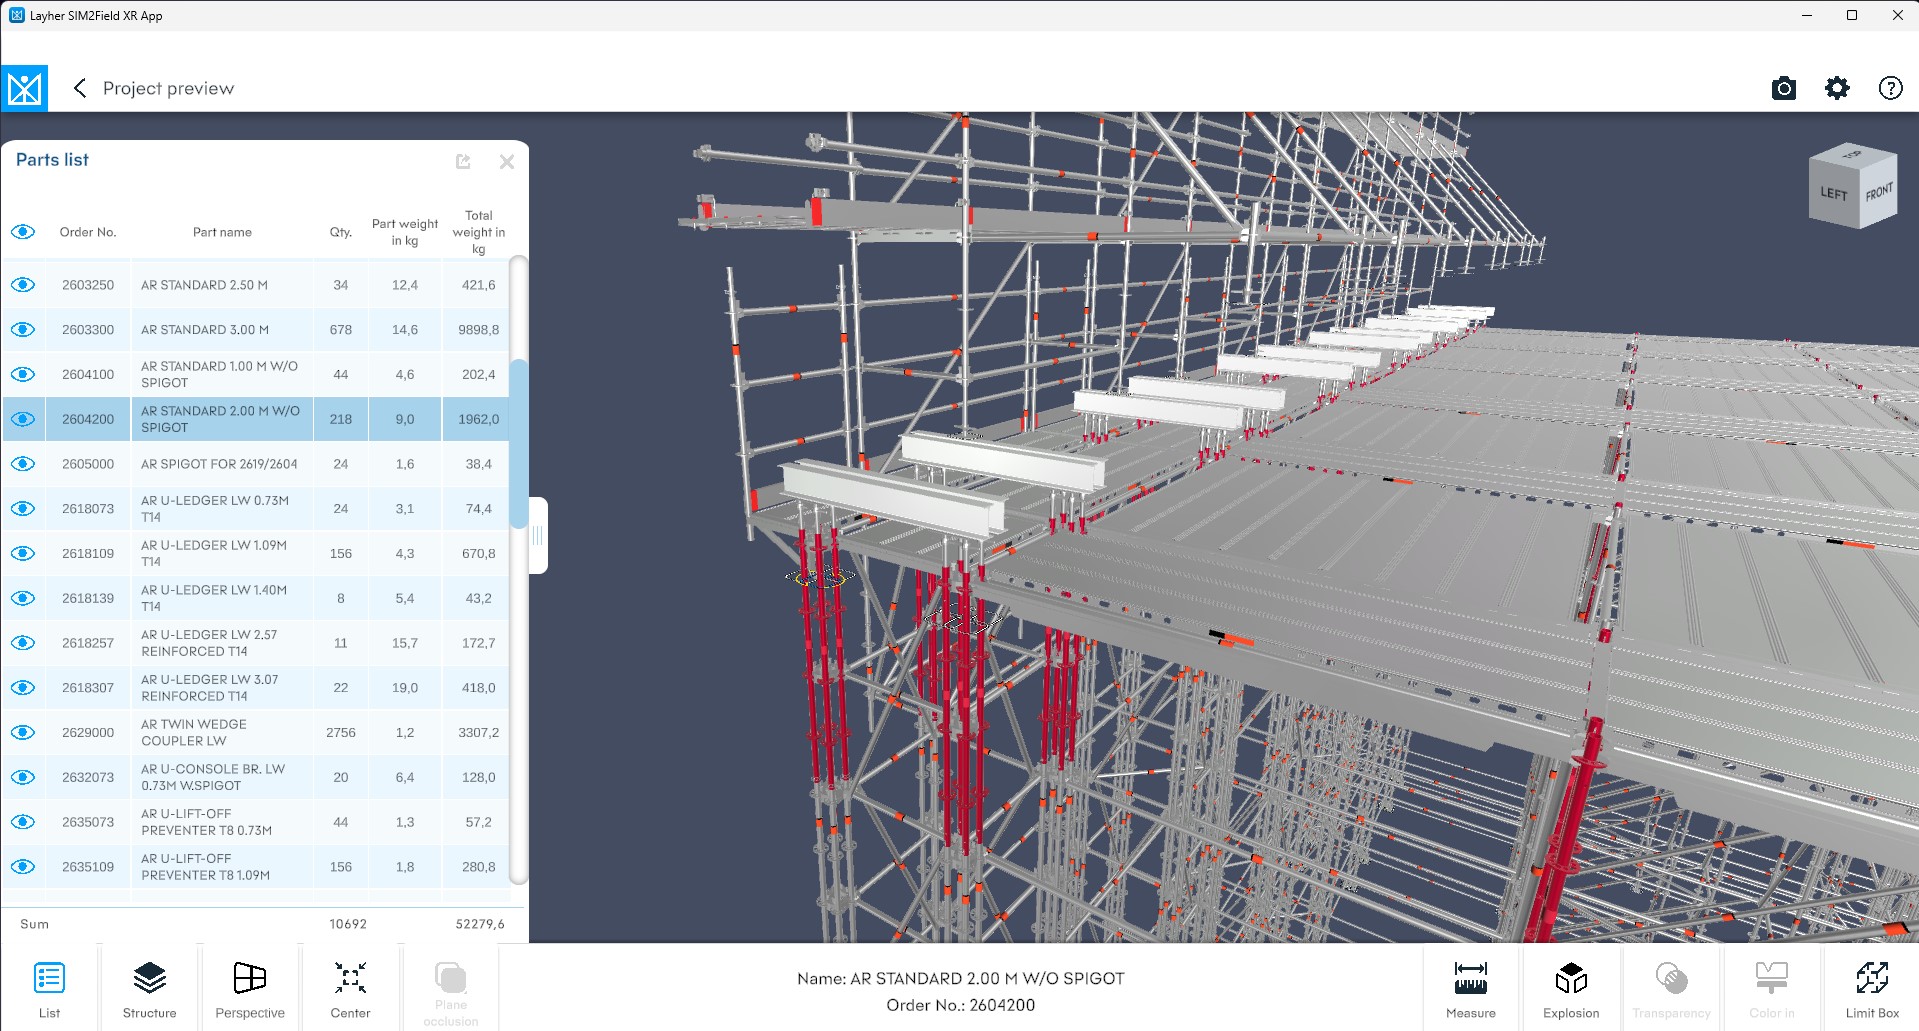Open the List panel tool
1919x1031 pixels.
pos(49,988)
